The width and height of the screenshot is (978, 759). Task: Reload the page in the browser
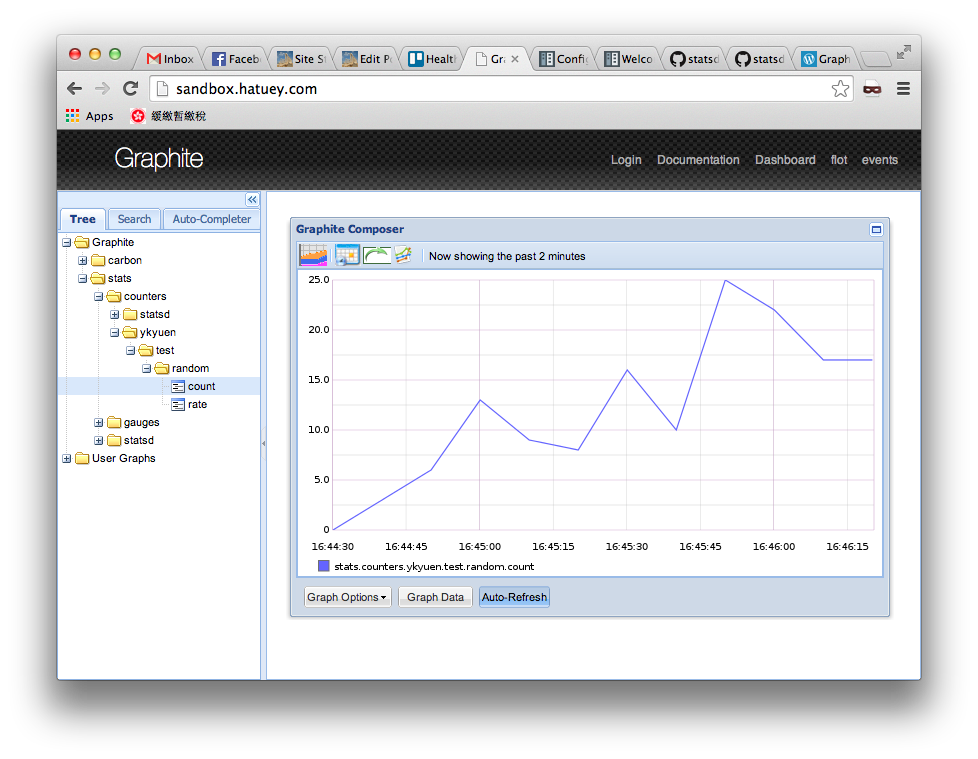(x=130, y=89)
